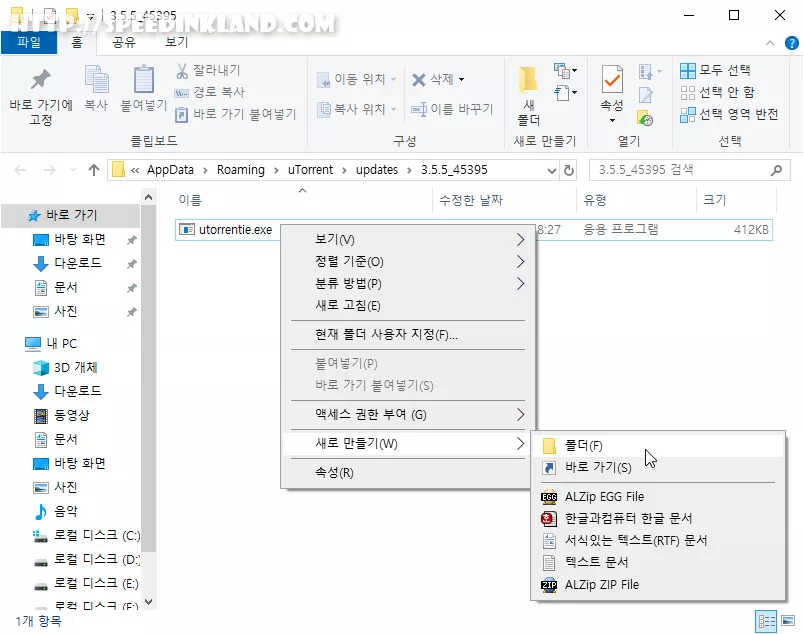Click the Copy icon in ribbon
Screen dimensions: 804x634
pos(96,80)
